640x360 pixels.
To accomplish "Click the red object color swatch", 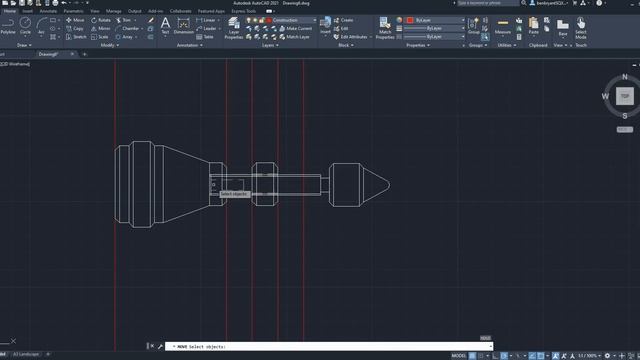I will pyautogui.click(x=410, y=20).
